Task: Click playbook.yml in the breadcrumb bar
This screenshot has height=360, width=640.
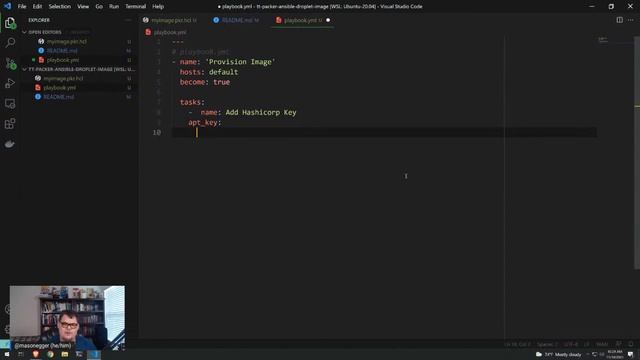Action: (170, 32)
